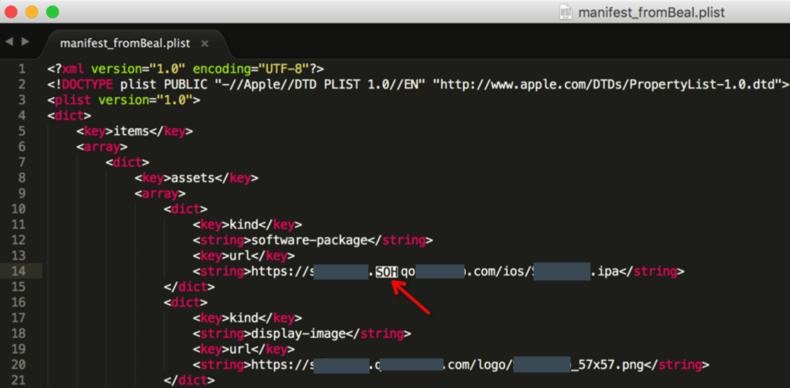
Task: Click the yellow minimize window button
Action: 32,12
